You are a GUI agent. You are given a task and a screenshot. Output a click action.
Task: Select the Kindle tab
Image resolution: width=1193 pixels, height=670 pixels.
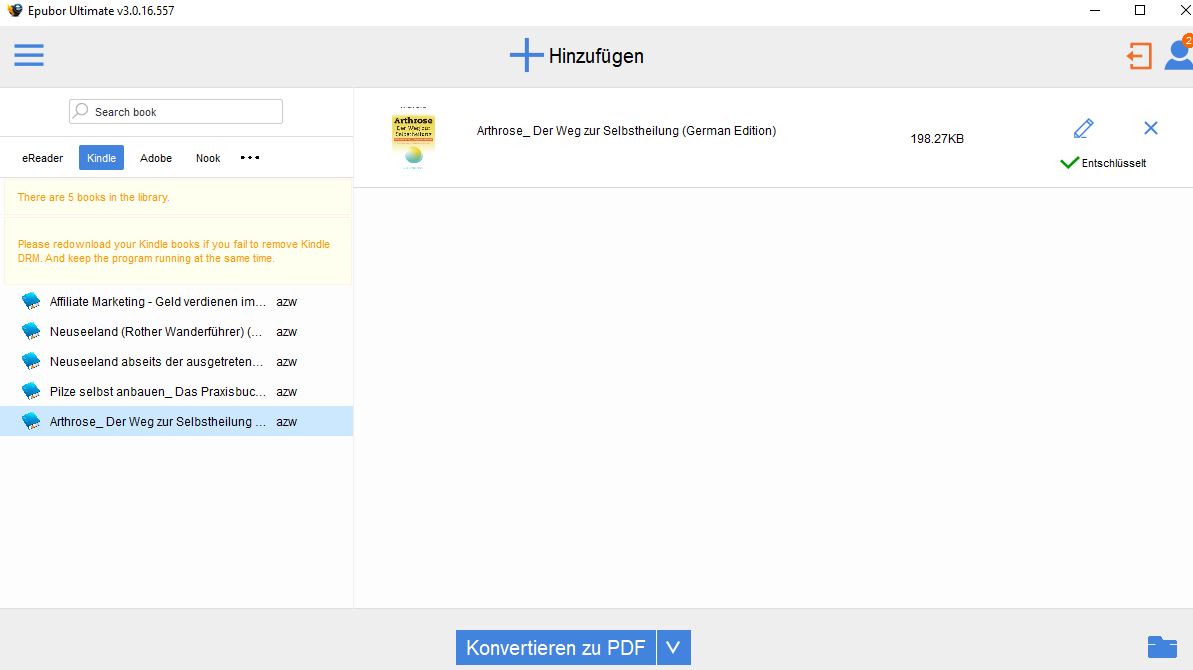pyautogui.click(x=100, y=157)
